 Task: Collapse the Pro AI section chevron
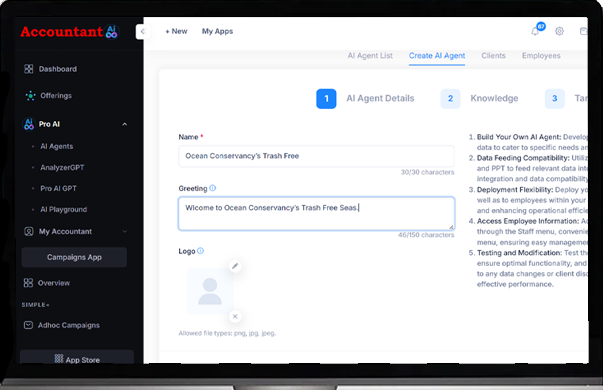tap(124, 124)
